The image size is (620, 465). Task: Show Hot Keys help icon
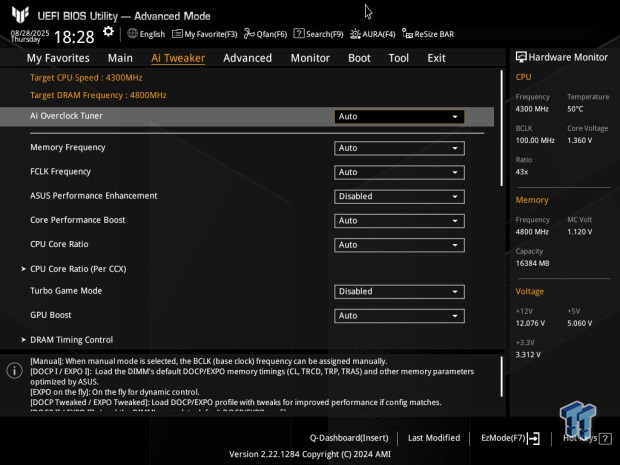click(605, 439)
